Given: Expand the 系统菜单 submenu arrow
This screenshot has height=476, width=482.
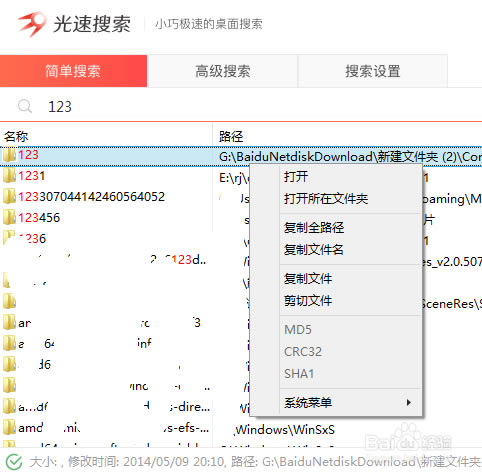Looking at the screenshot, I should point(409,402).
